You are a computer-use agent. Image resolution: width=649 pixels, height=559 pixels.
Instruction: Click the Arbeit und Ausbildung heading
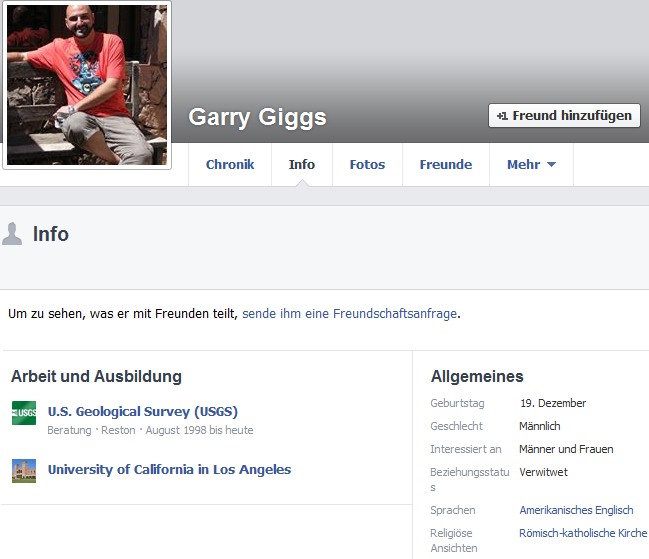pyautogui.click(x=96, y=377)
